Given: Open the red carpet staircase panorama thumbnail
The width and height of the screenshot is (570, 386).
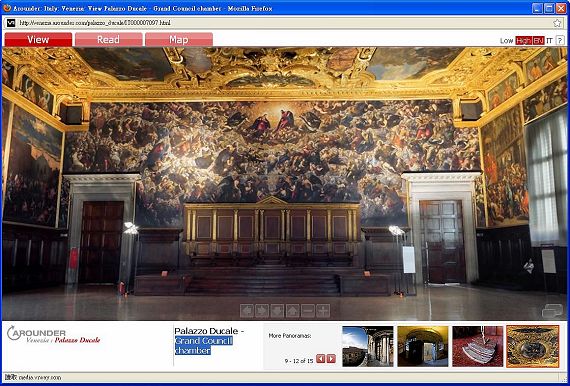Looking at the screenshot, I should pos(478,346).
